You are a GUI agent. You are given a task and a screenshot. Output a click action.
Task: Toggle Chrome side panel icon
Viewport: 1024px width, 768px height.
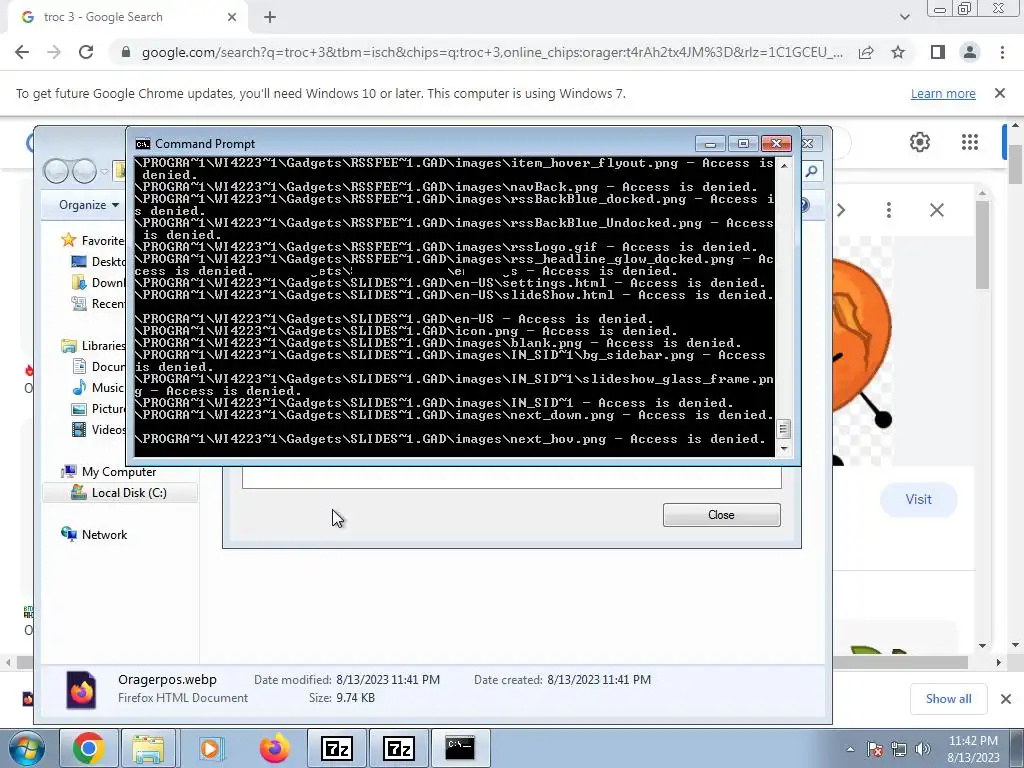[x=938, y=52]
